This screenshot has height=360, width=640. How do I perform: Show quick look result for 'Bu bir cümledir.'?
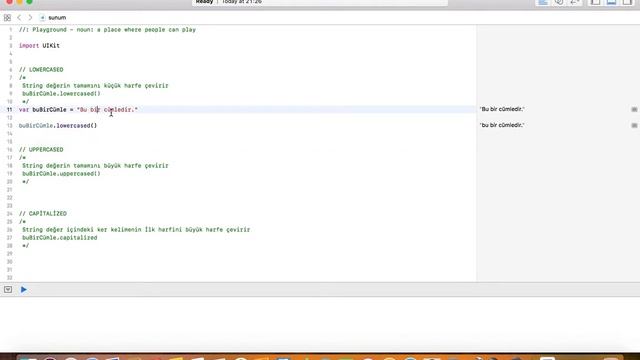(x=634, y=109)
